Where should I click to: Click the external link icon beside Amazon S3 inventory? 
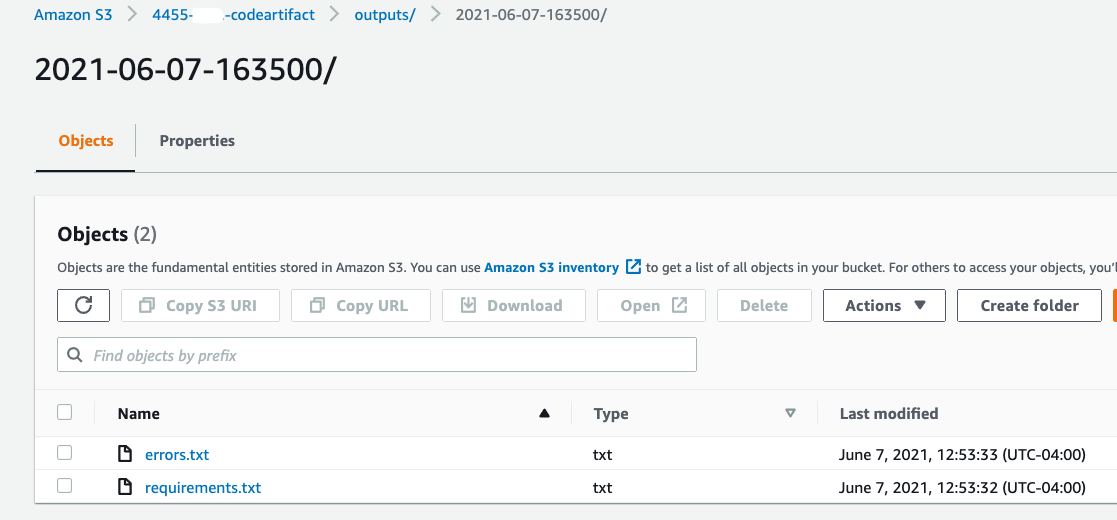click(633, 267)
